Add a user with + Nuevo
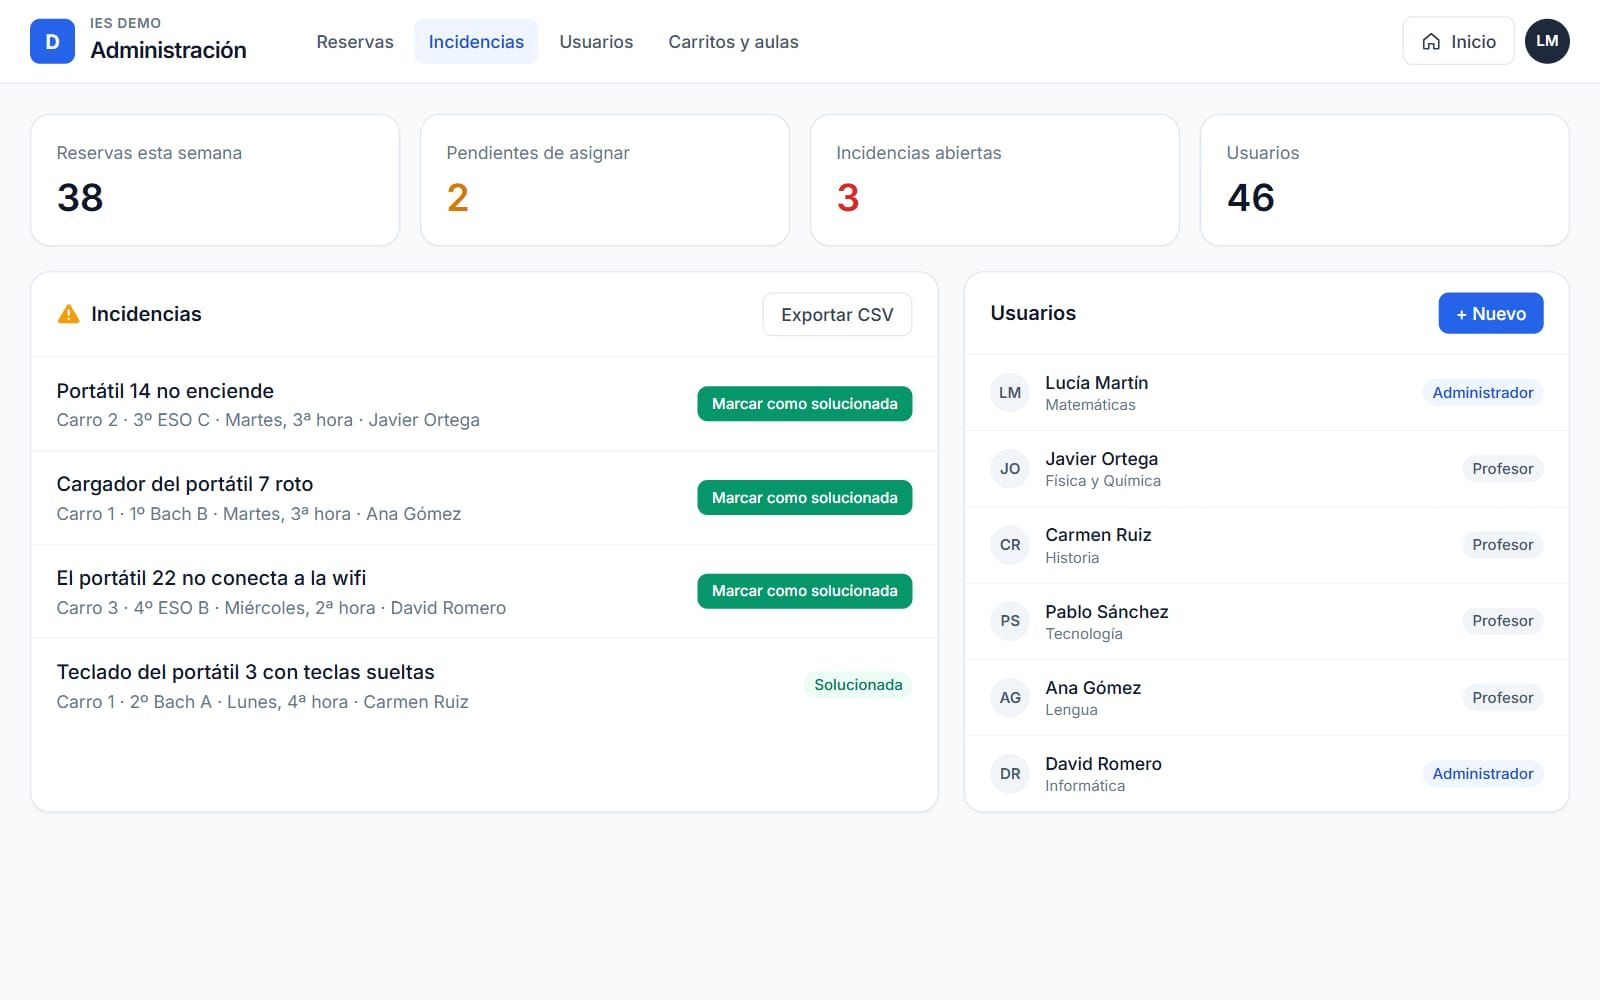Viewport: 1600px width, 1000px height. 1490,314
